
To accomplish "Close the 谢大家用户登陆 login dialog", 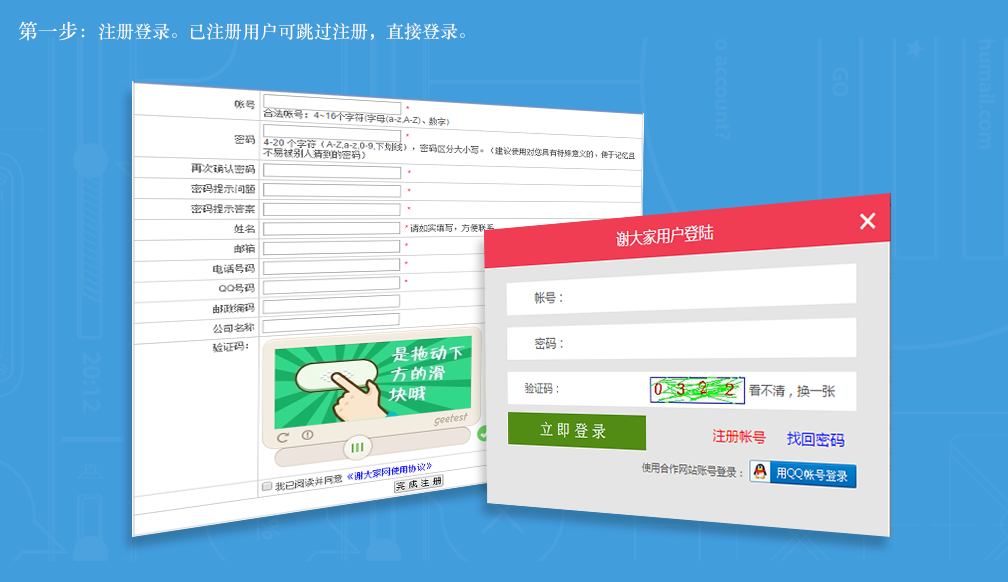I will point(867,221).
